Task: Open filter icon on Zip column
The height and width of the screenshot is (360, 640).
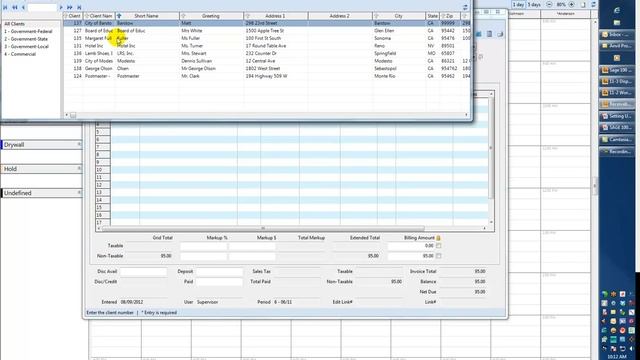Action: point(443,16)
